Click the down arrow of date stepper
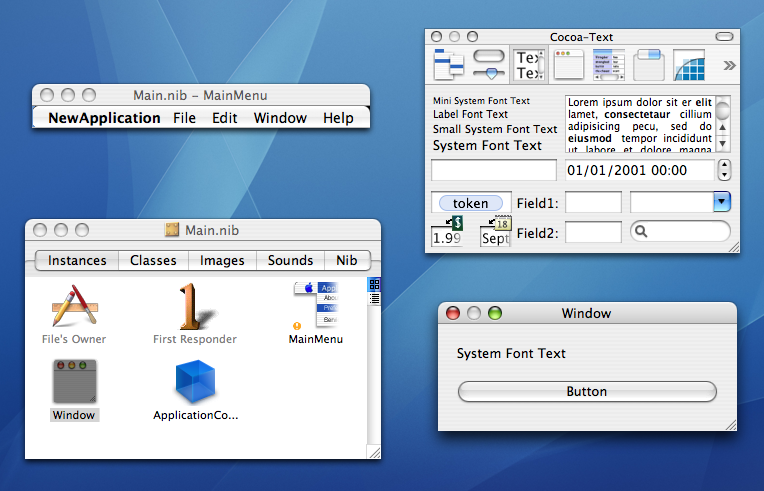 click(x=725, y=175)
